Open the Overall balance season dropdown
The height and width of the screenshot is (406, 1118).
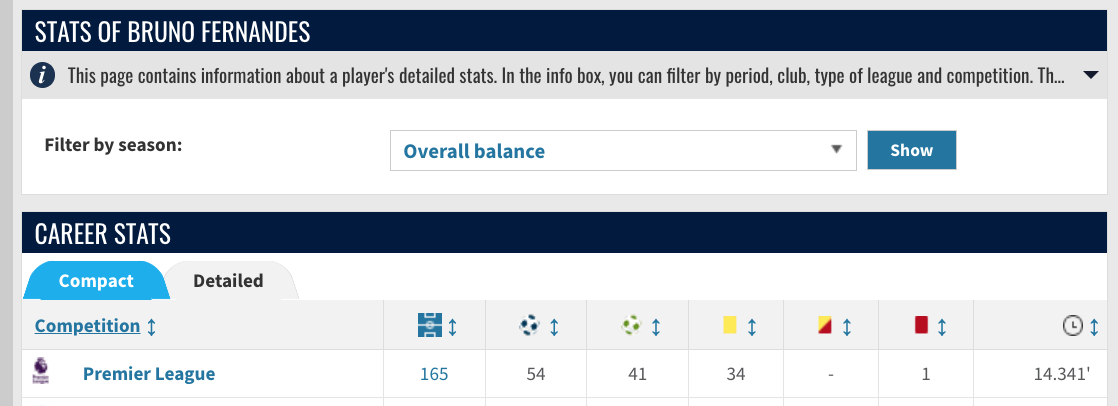pos(622,151)
